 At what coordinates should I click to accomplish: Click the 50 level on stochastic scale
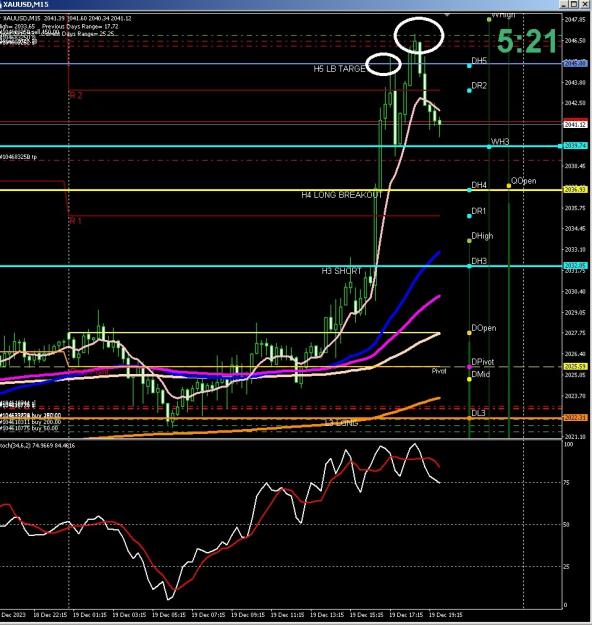tap(566, 525)
